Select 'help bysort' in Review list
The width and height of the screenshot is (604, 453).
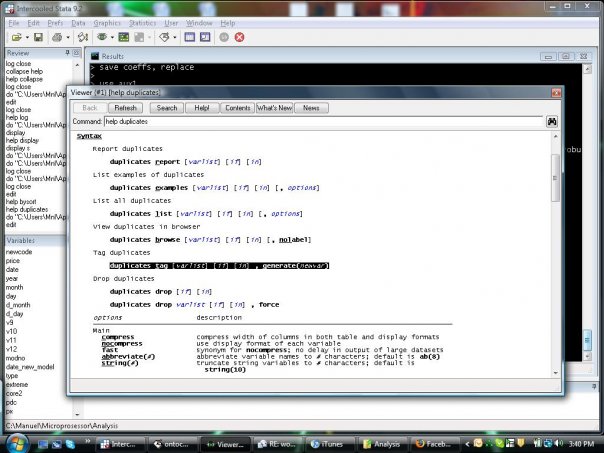click(x=21, y=202)
